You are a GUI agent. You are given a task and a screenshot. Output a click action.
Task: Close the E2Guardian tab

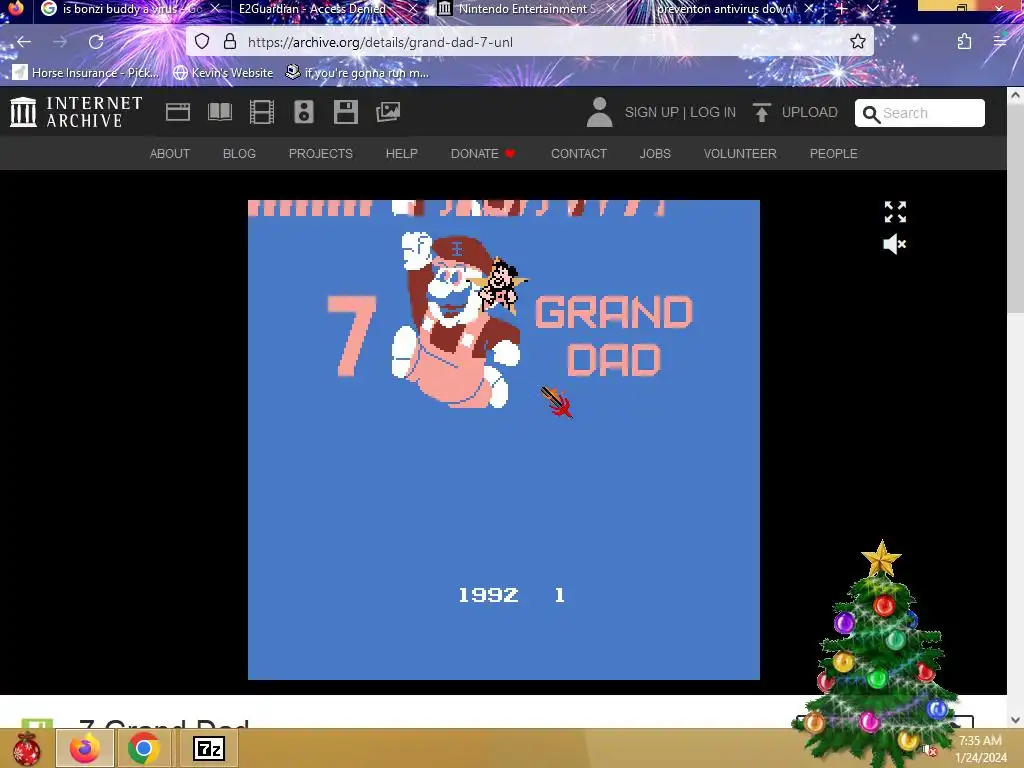point(413,8)
